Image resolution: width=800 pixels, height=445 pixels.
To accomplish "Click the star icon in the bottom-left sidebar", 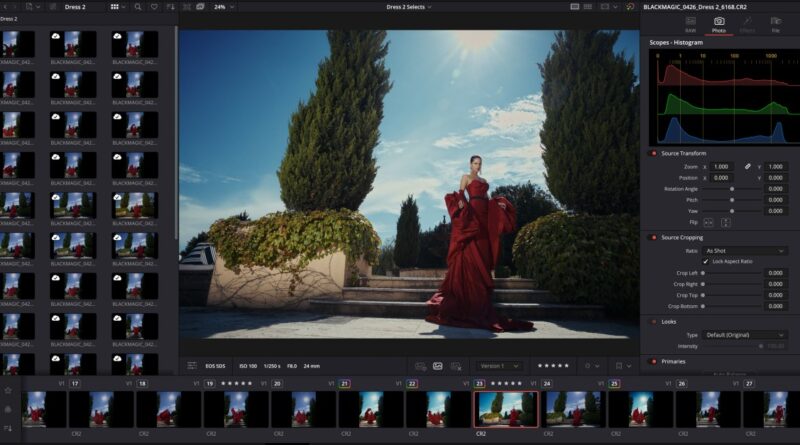I will (x=8, y=390).
